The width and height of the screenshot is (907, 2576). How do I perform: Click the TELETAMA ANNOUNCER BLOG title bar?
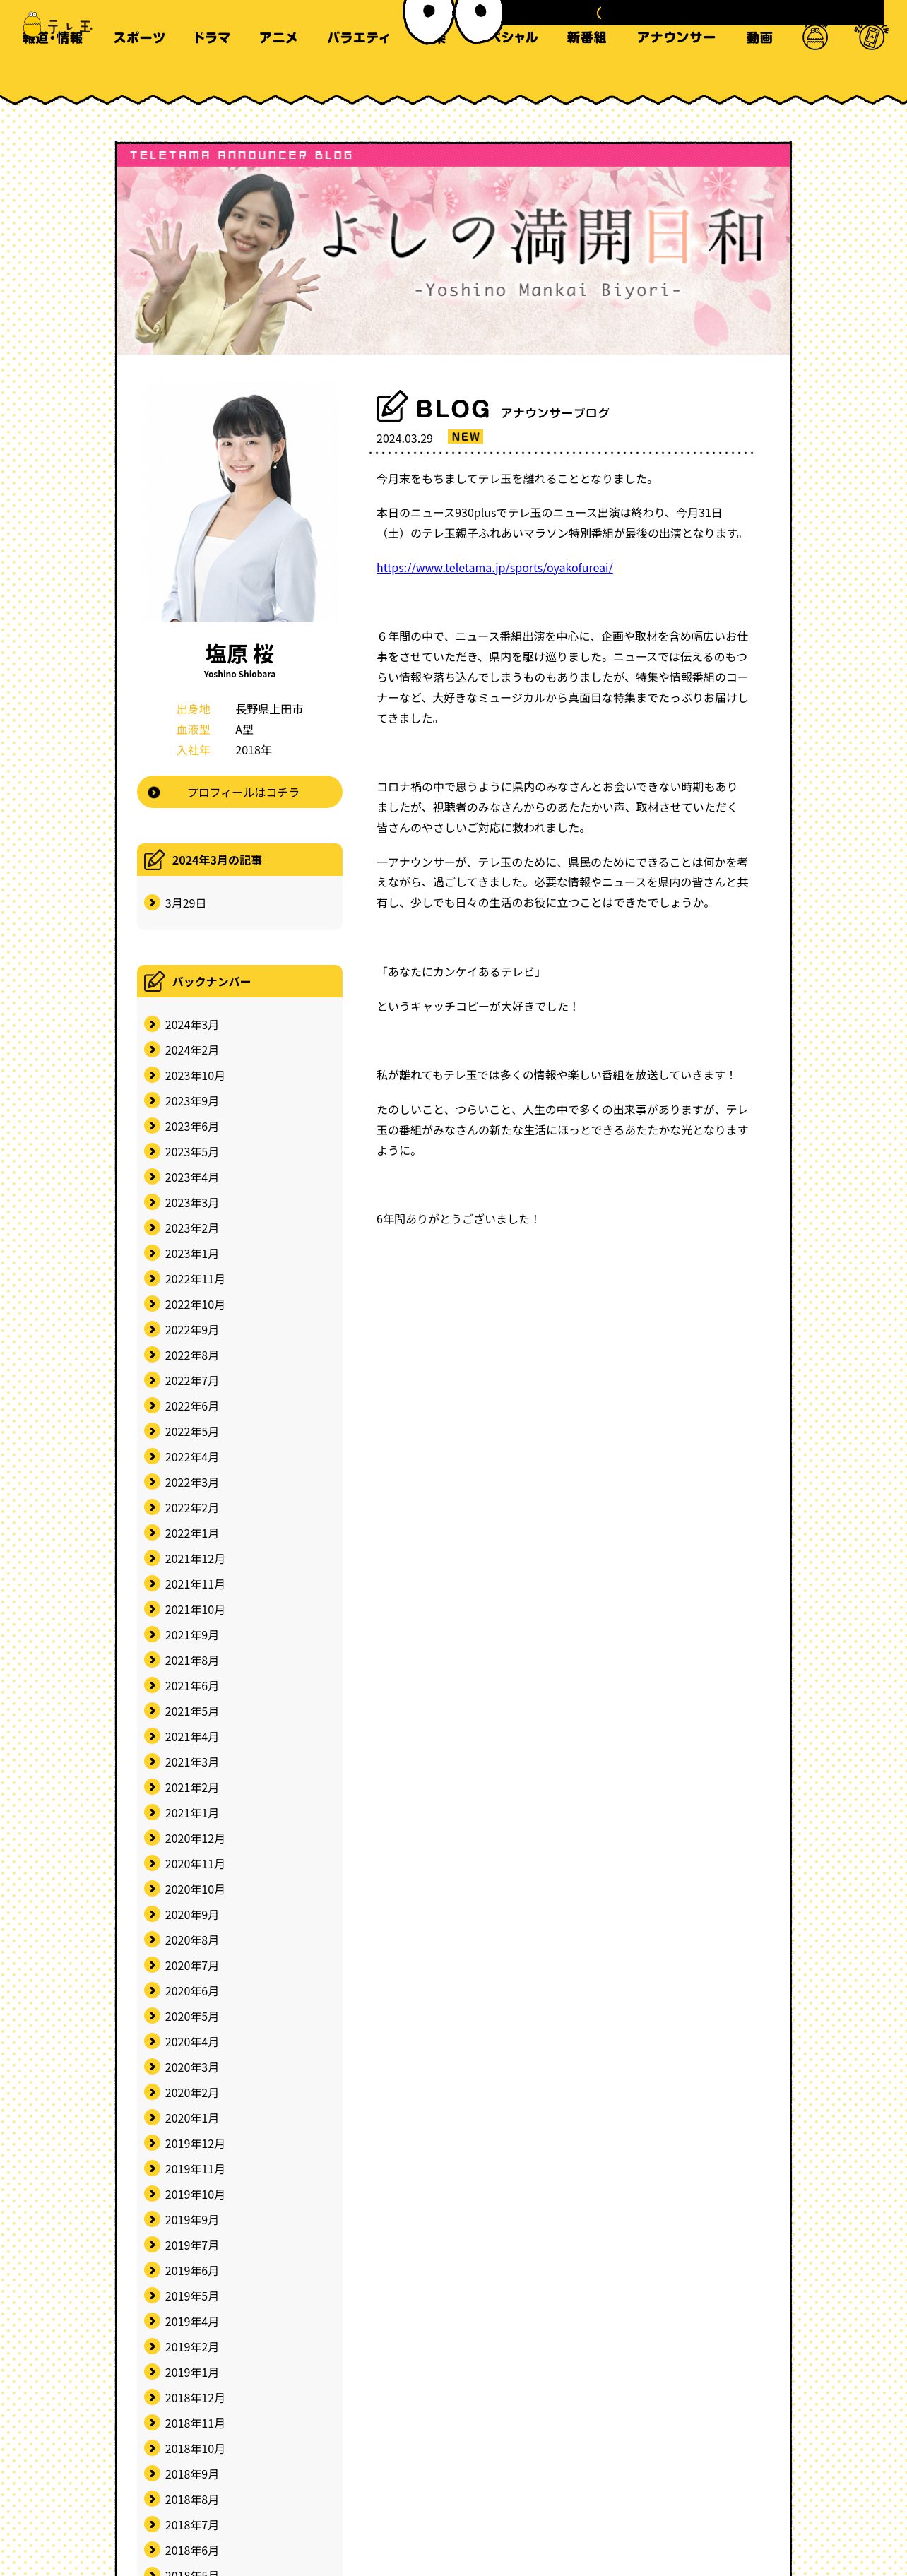(x=453, y=155)
